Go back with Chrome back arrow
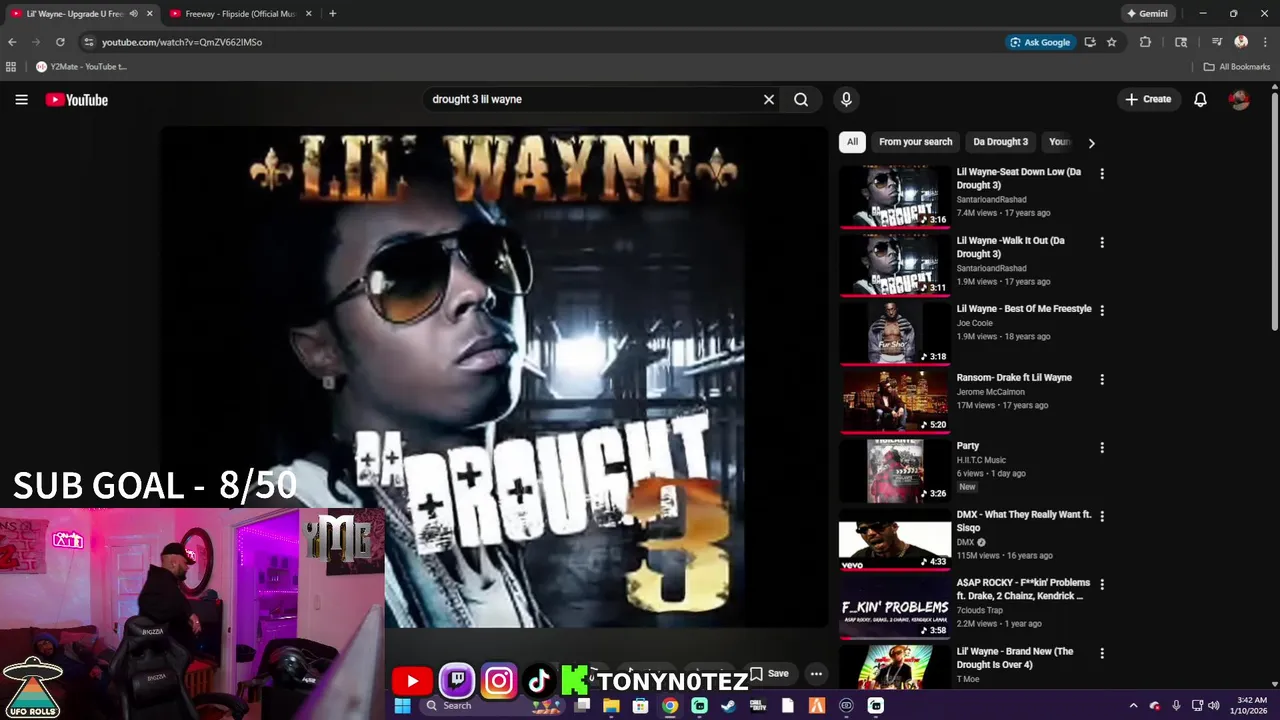Viewport: 1280px width, 720px height. point(12,42)
